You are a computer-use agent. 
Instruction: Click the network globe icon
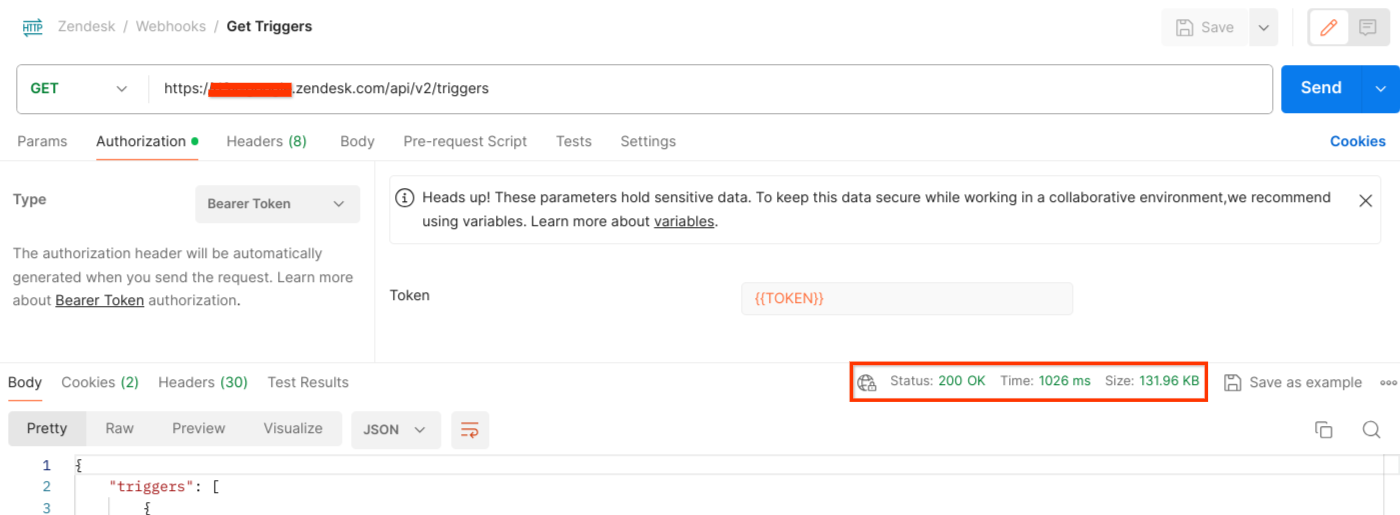[x=867, y=382]
